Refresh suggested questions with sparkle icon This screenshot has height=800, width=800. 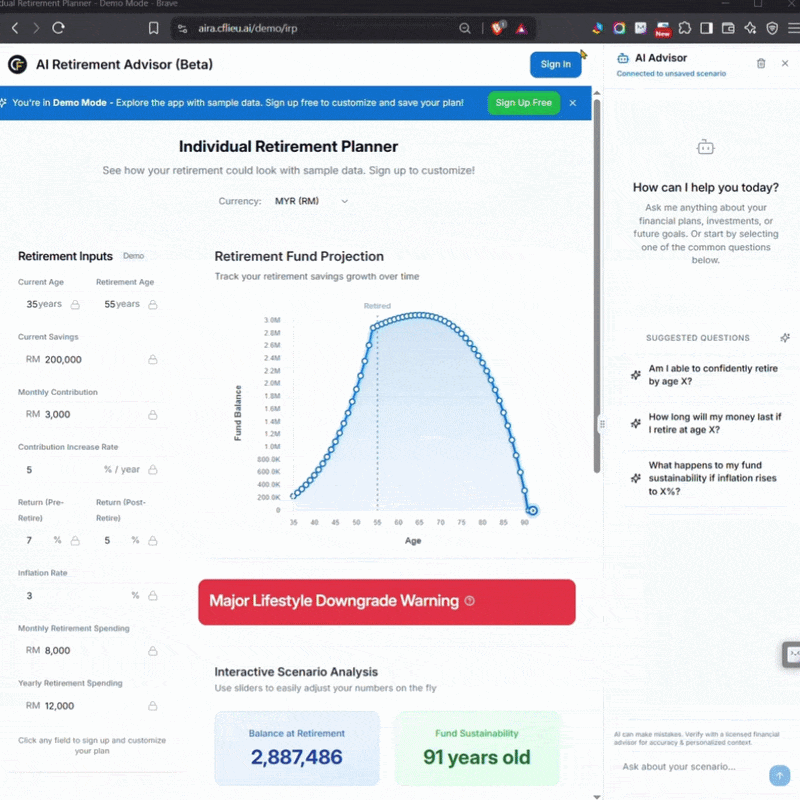pyautogui.click(x=785, y=338)
